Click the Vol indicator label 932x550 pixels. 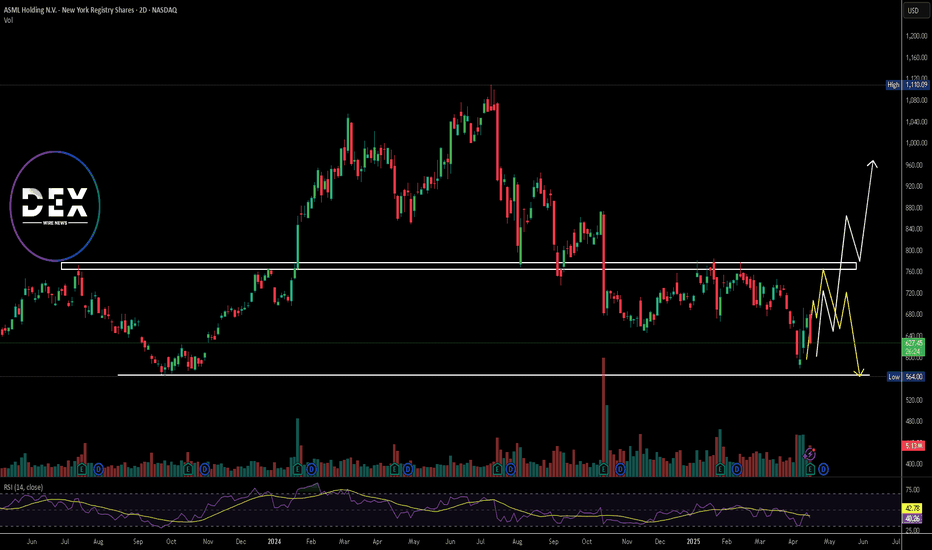[x=8, y=20]
